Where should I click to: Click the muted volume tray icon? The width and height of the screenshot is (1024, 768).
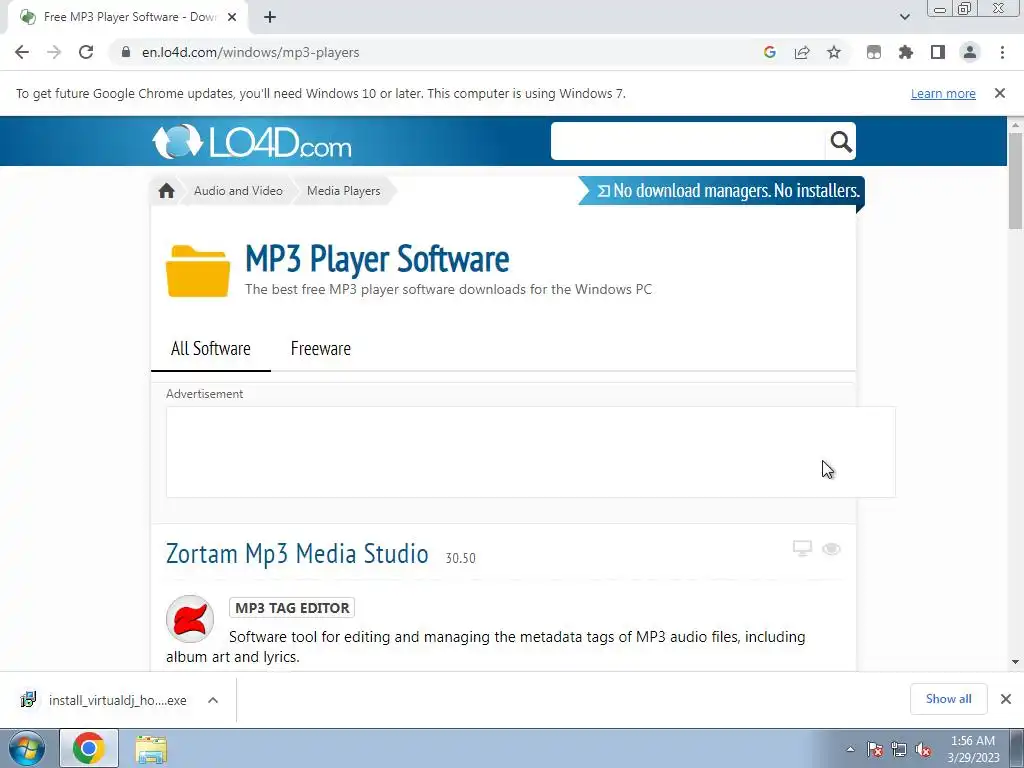(x=923, y=750)
